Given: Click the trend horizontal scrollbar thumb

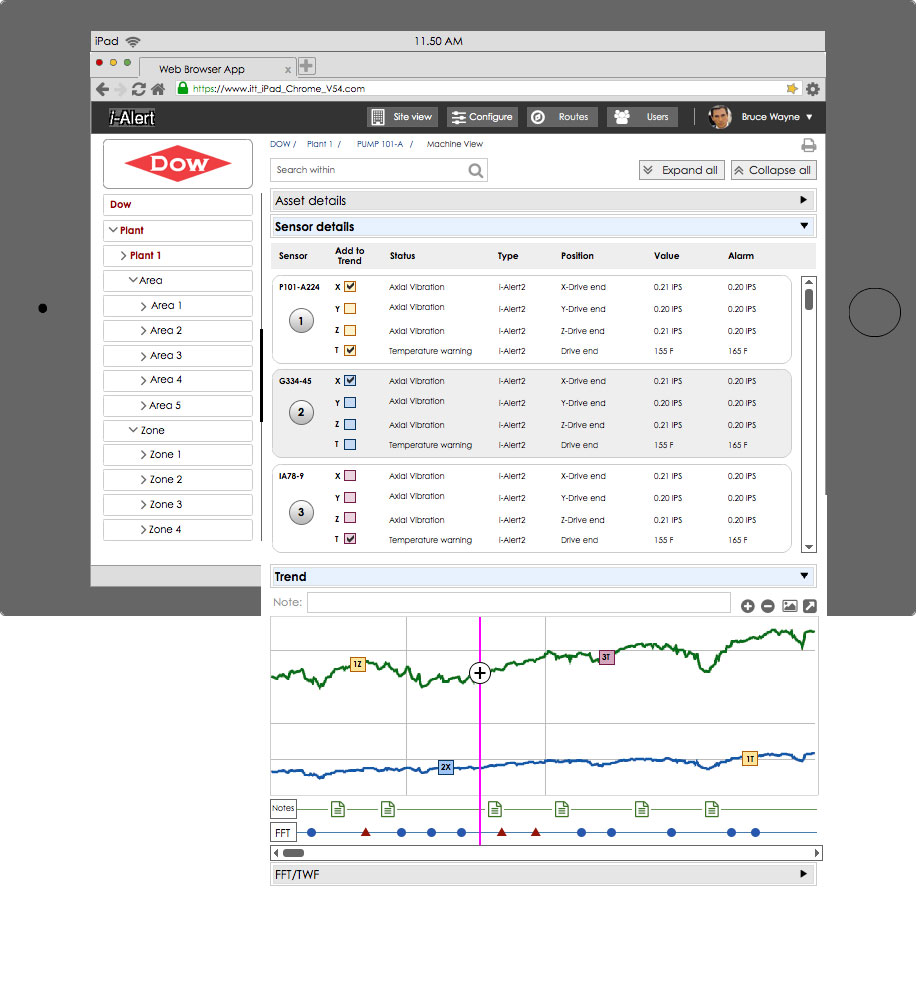Looking at the screenshot, I should pos(293,853).
